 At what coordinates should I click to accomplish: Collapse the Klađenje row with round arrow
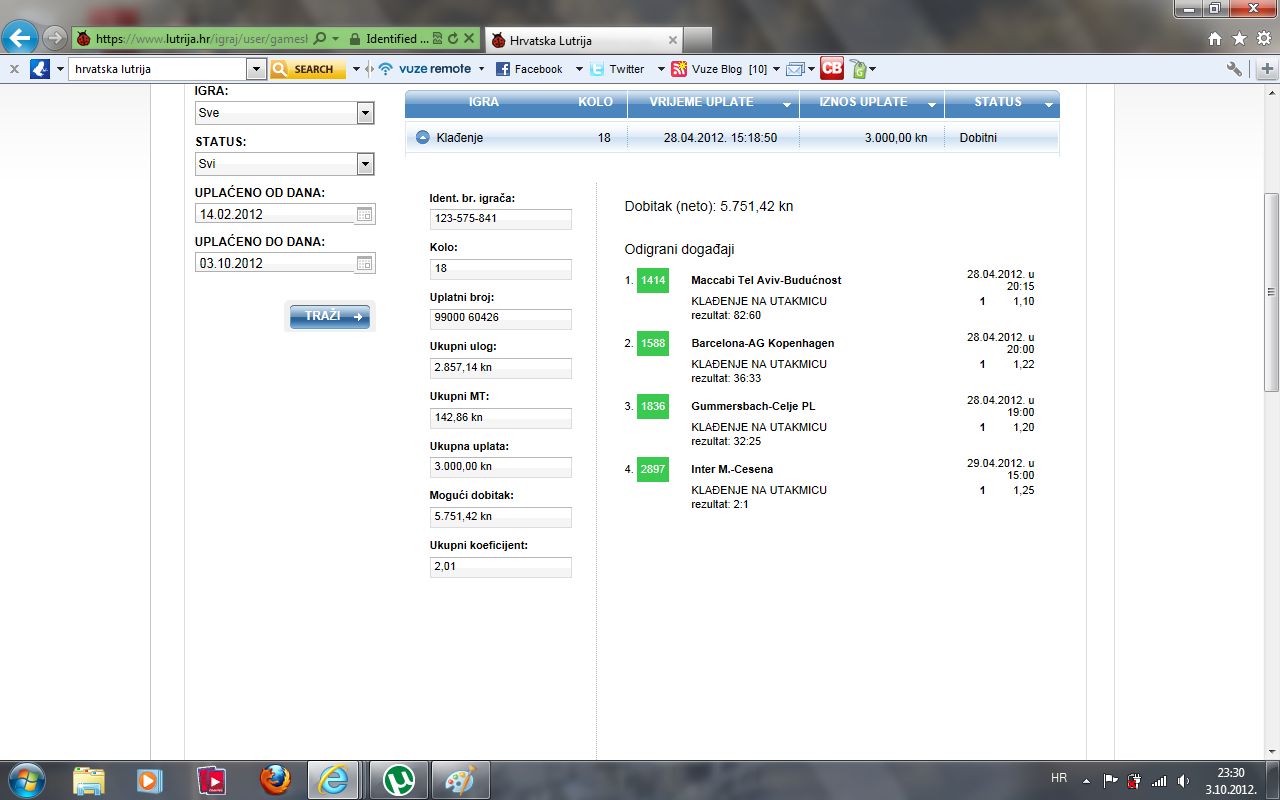pos(423,138)
